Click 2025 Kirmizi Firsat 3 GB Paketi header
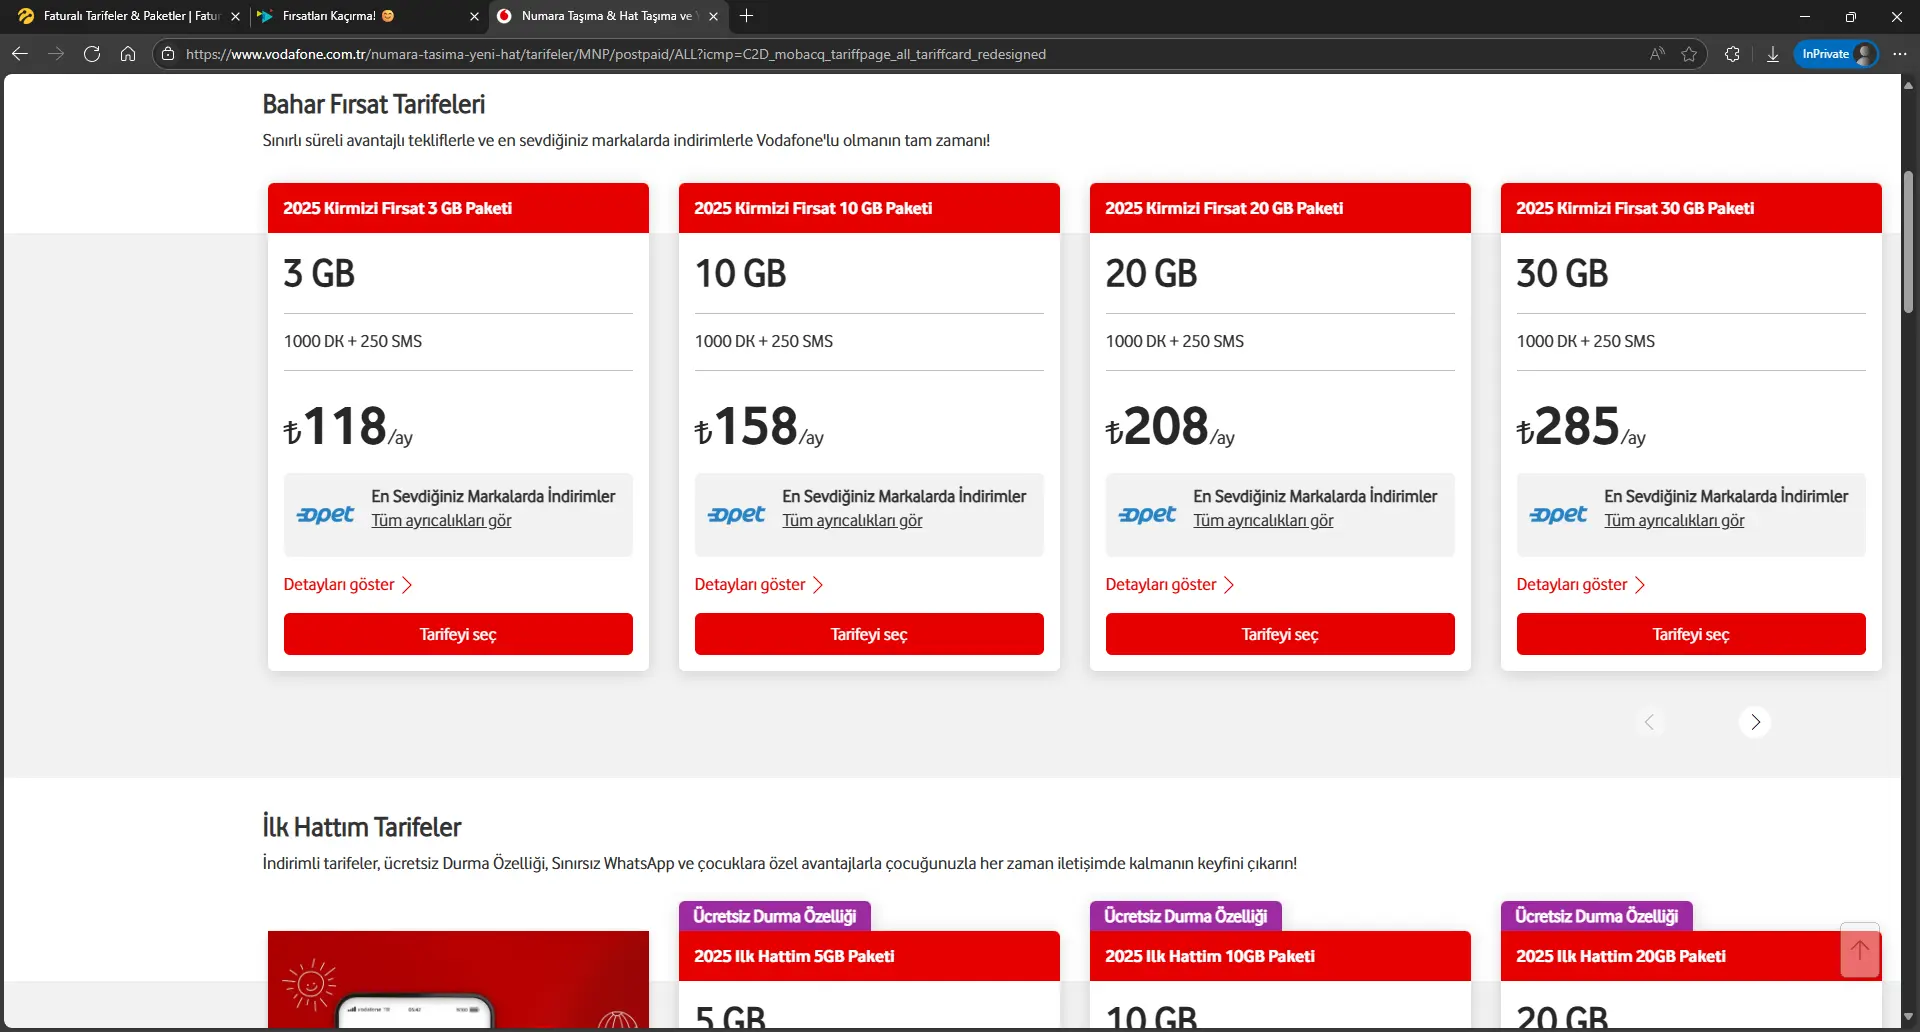 pos(458,208)
